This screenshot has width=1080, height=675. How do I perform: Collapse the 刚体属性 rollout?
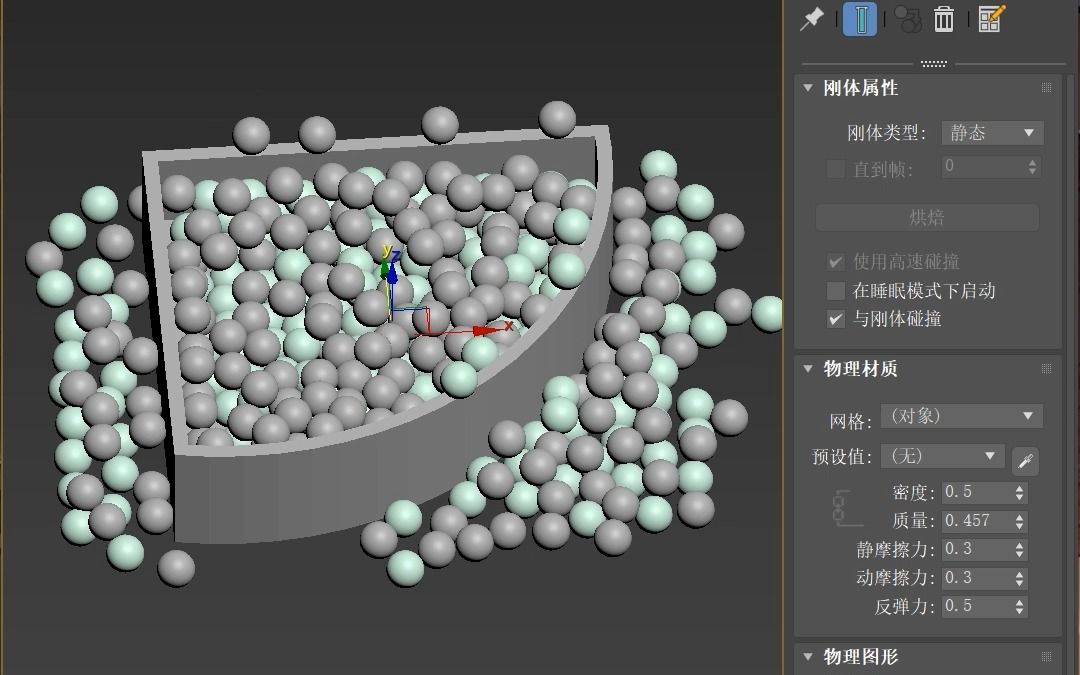point(806,87)
